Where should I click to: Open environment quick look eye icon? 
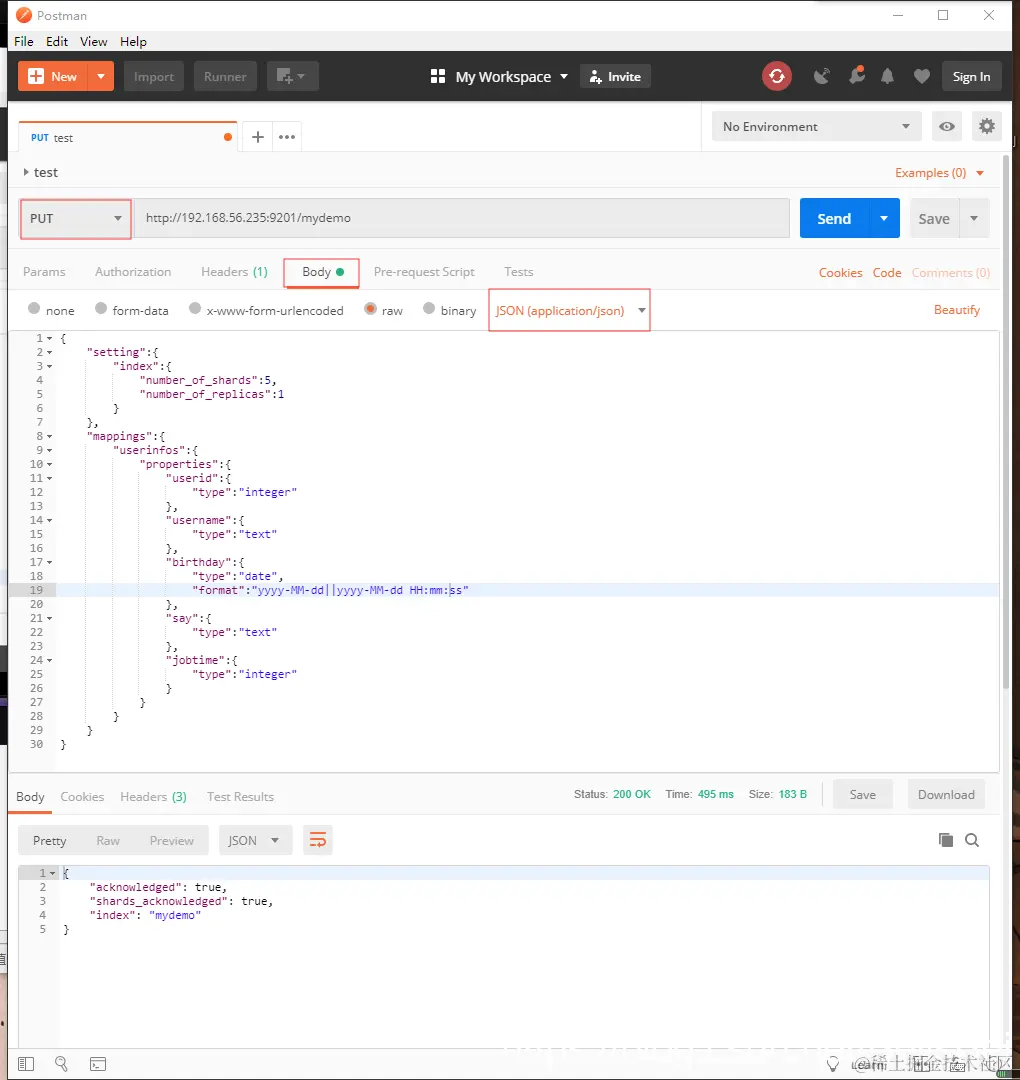click(x=947, y=127)
